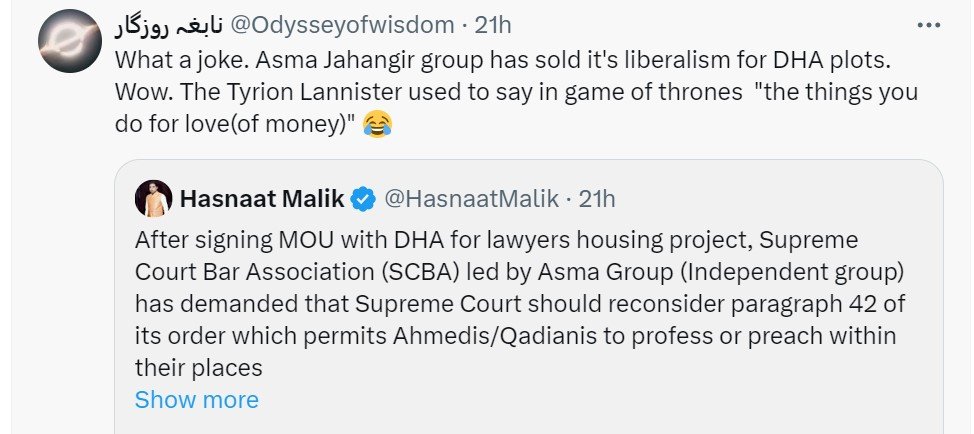Click the laughing crying emoji in the tweet
This screenshot has height=434, width=974.
377,126
